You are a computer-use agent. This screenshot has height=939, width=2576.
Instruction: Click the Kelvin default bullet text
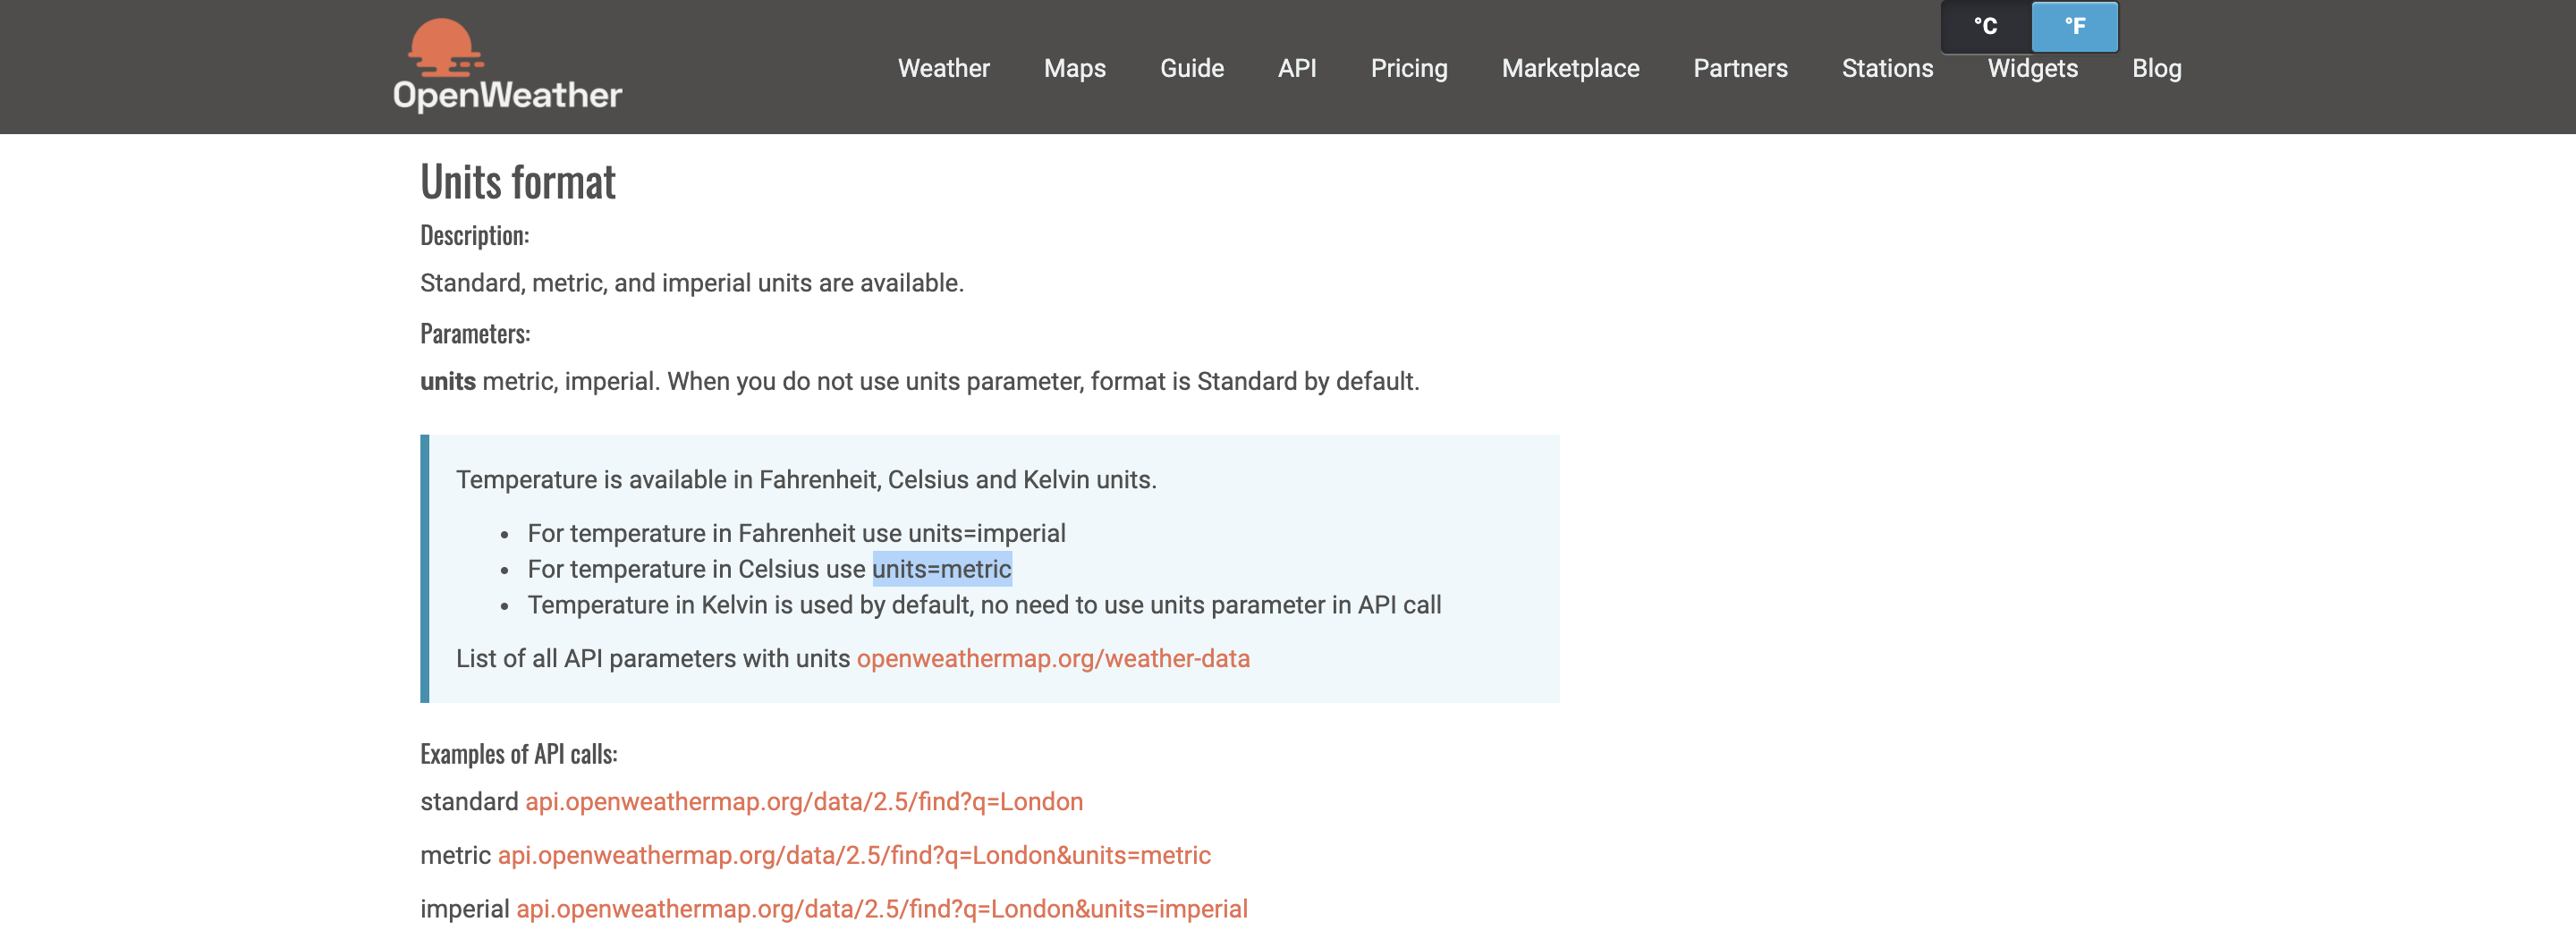984,605
